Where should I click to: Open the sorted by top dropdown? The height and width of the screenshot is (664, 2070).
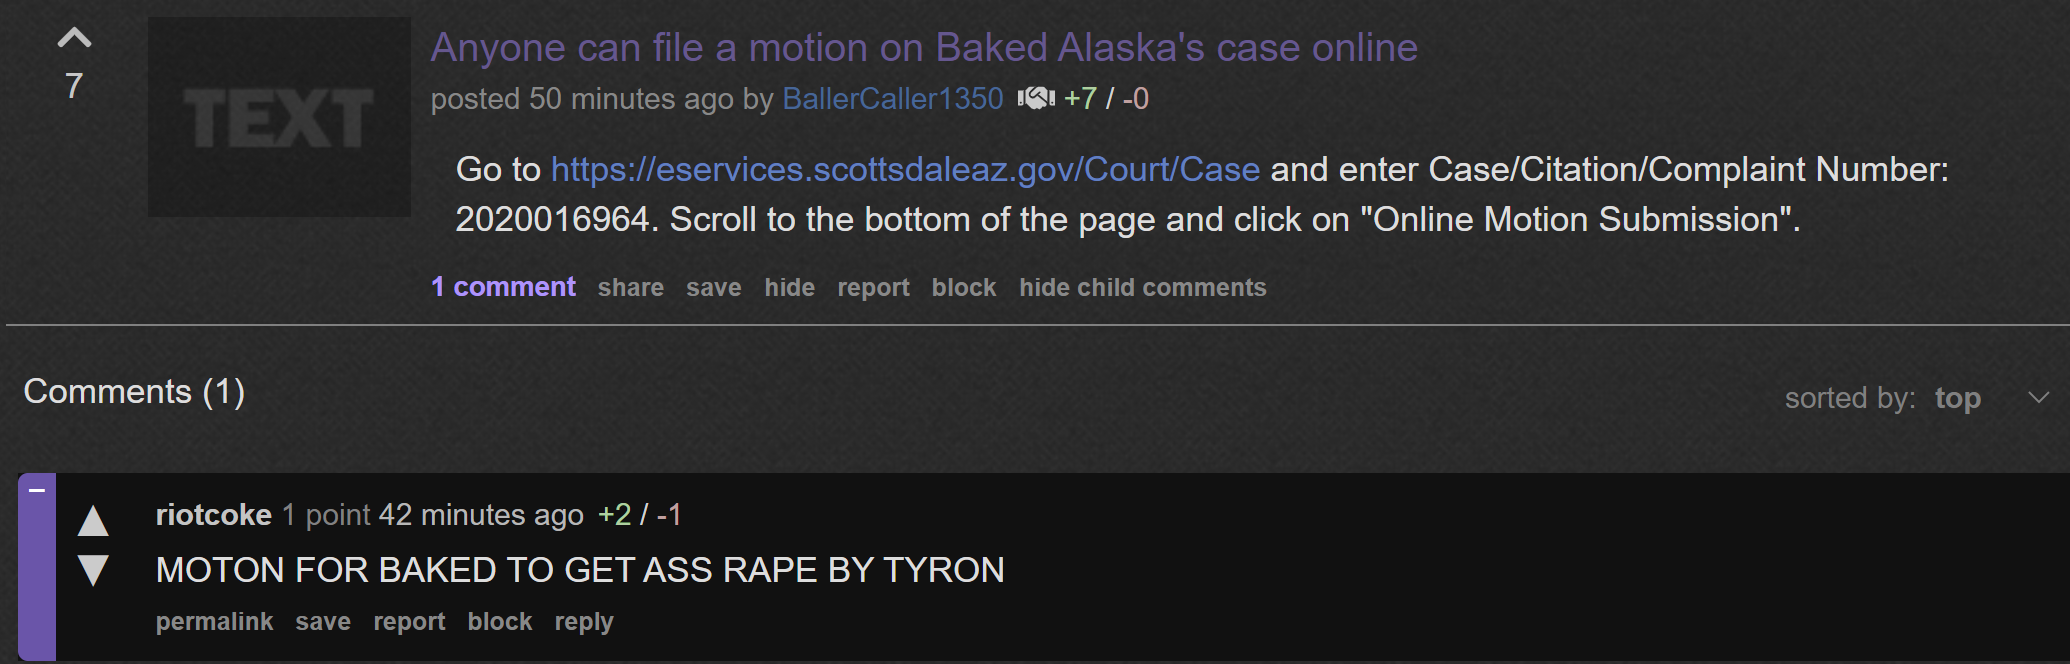[x=1957, y=398]
